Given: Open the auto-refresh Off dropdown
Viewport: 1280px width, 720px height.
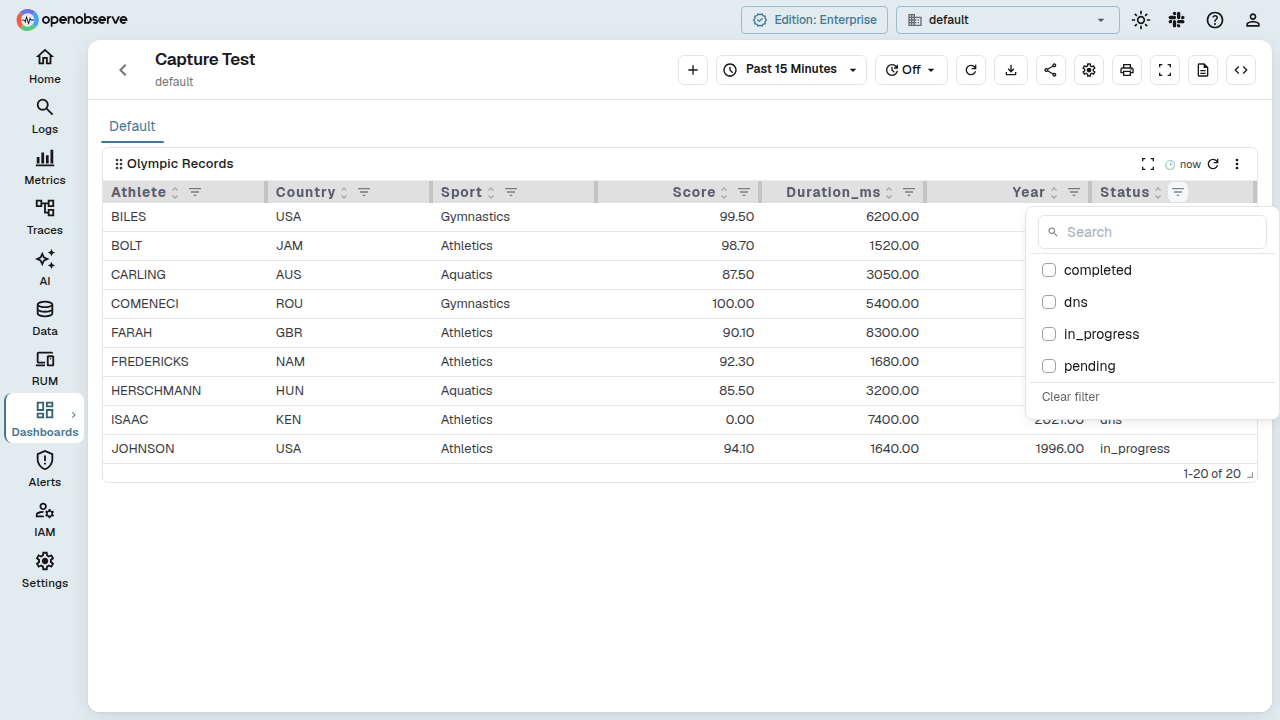Looking at the screenshot, I should tap(911, 70).
